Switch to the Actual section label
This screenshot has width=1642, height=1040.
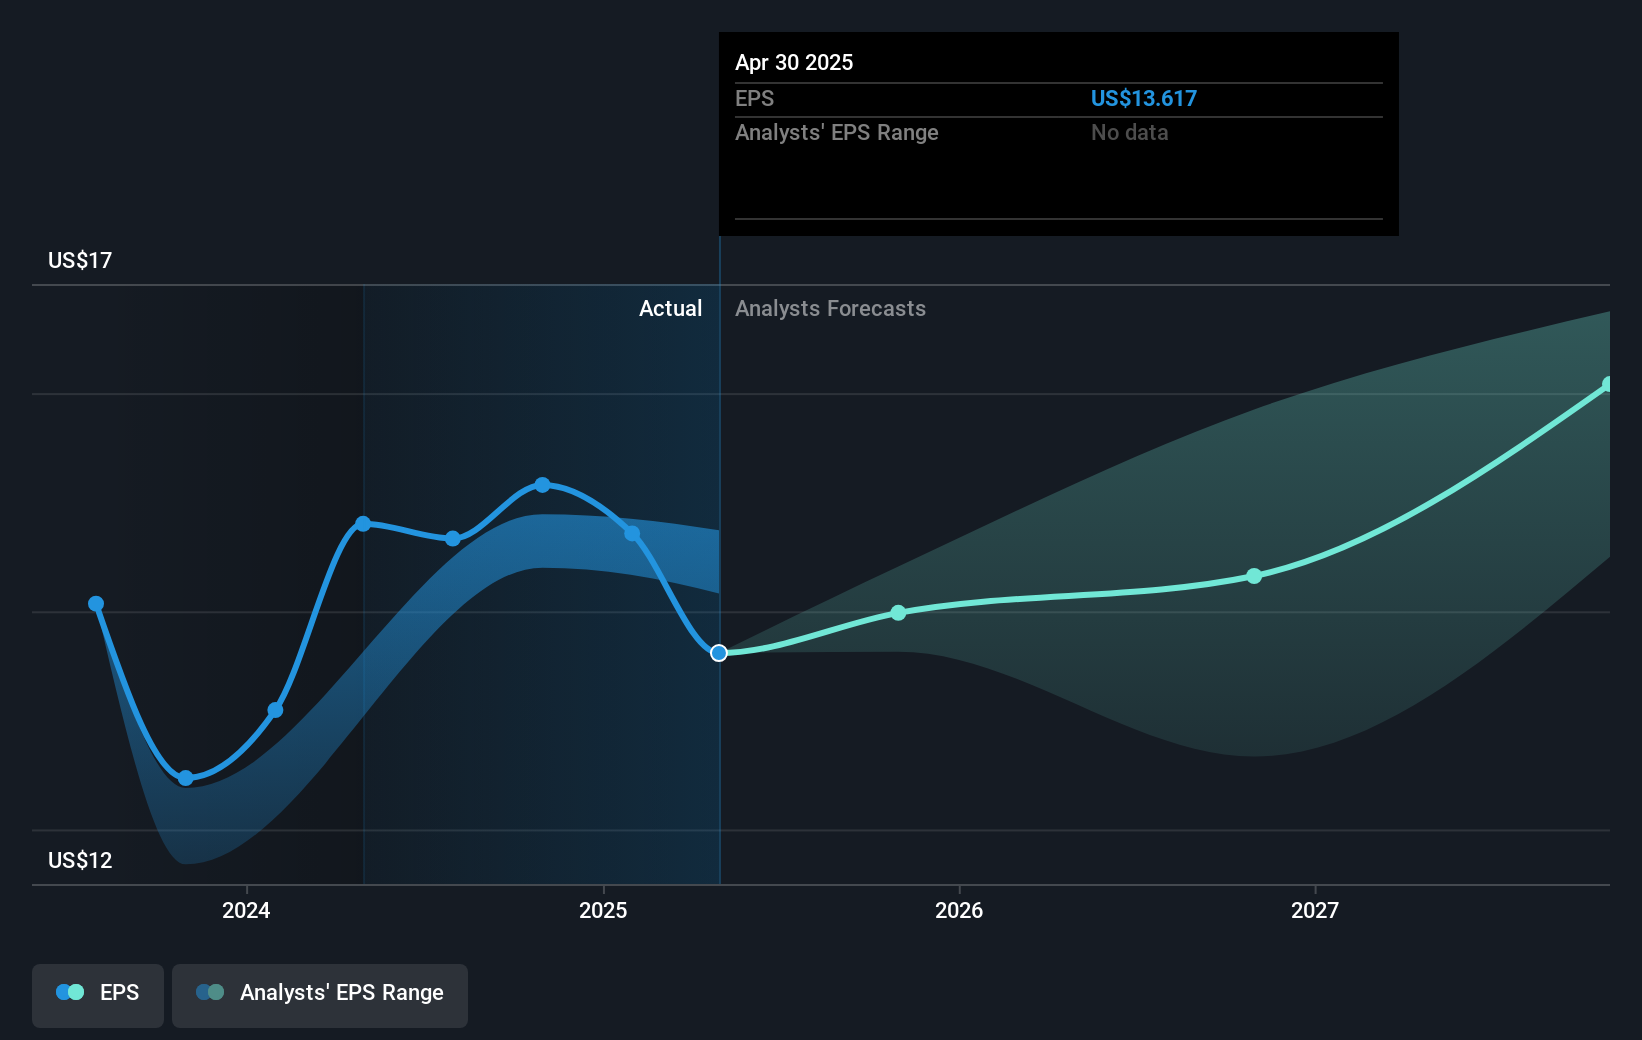pyautogui.click(x=670, y=308)
